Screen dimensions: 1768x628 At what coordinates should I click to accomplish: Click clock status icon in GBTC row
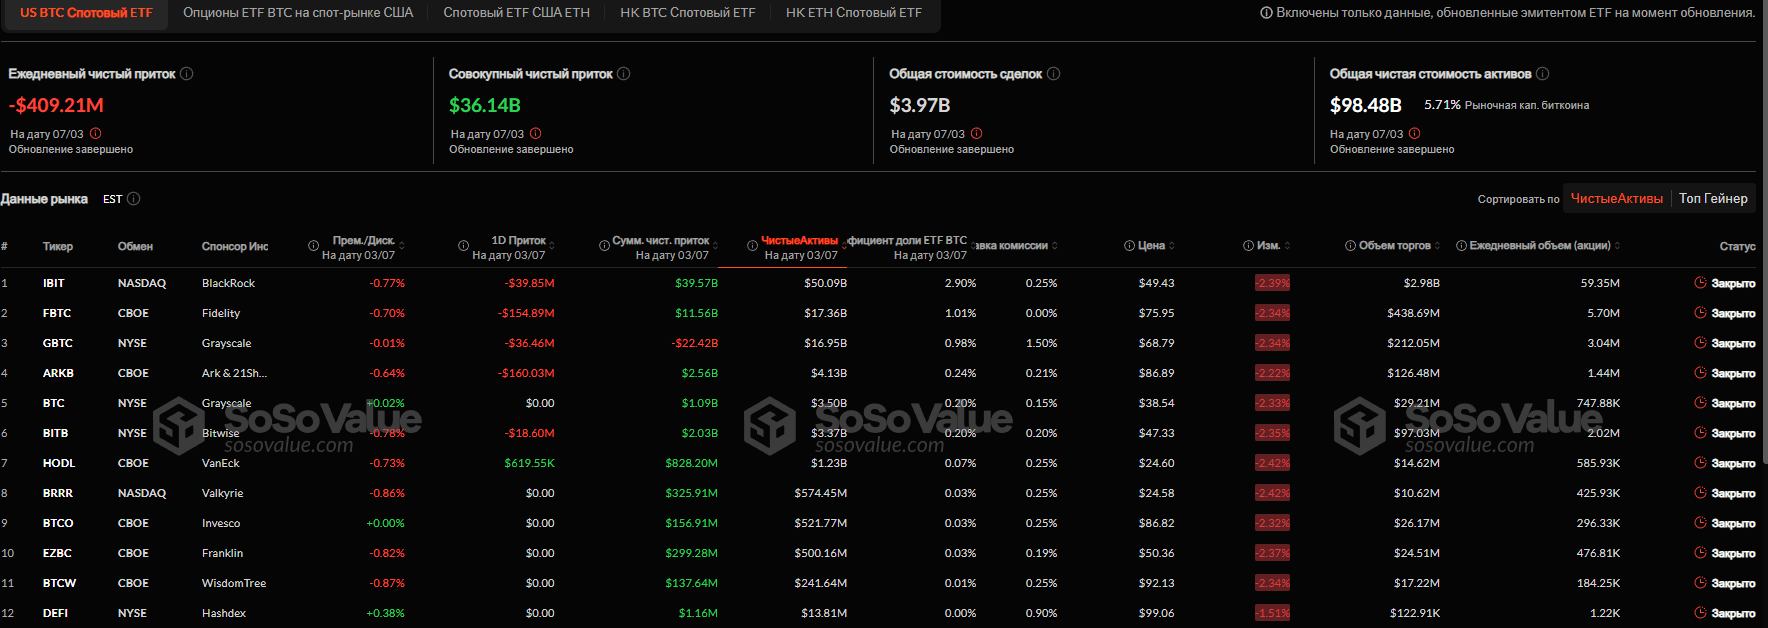click(x=1700, y=343)
